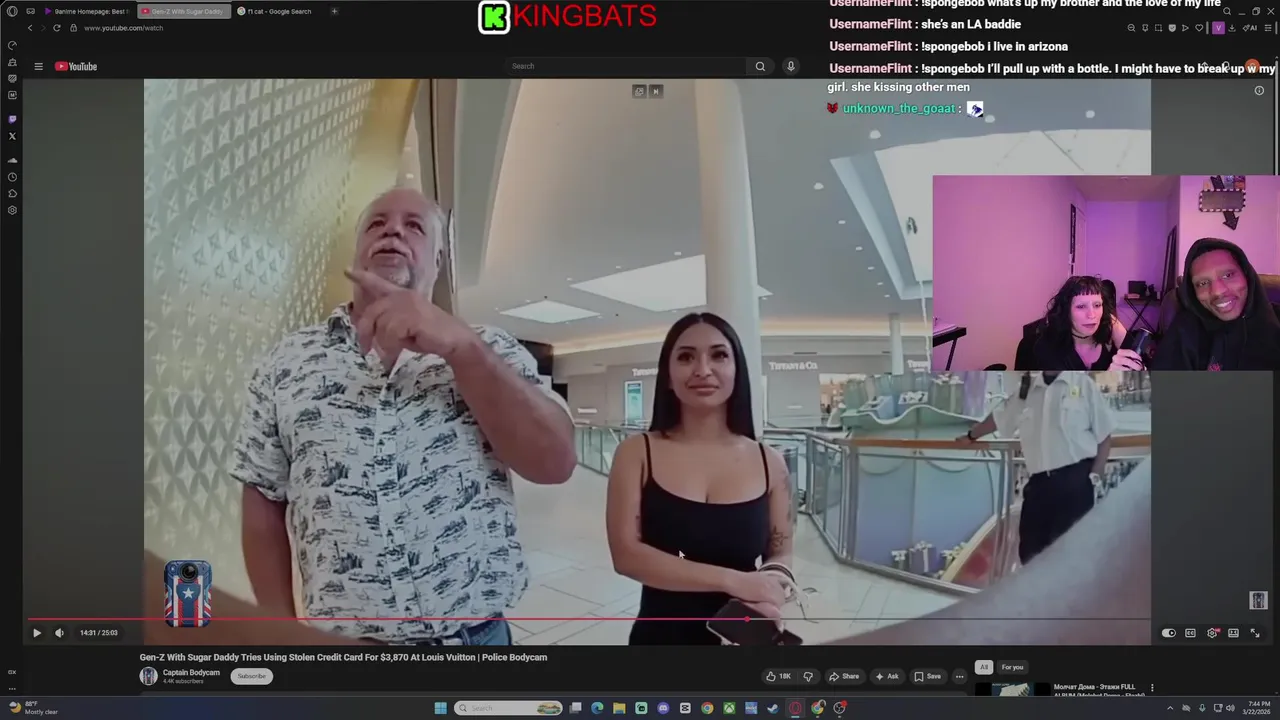Open the YouTube hamburger guide menu
Image resolution: width=1280 pixels, height=720 pixels.
coord(38,67)
